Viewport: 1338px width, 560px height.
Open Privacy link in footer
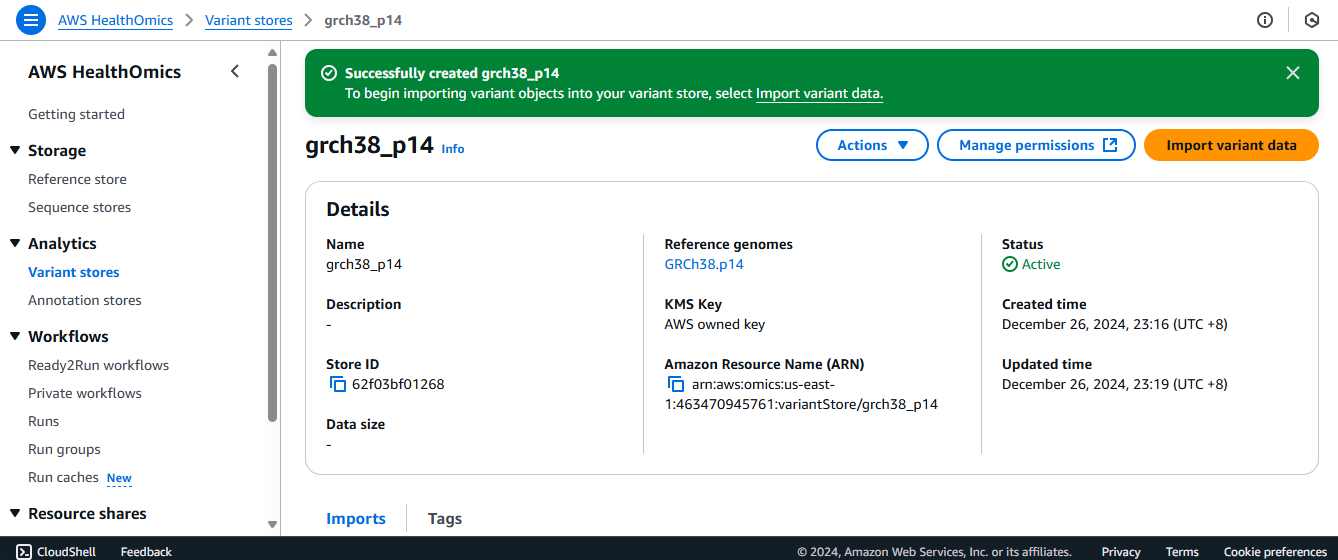click(1121, 551)
